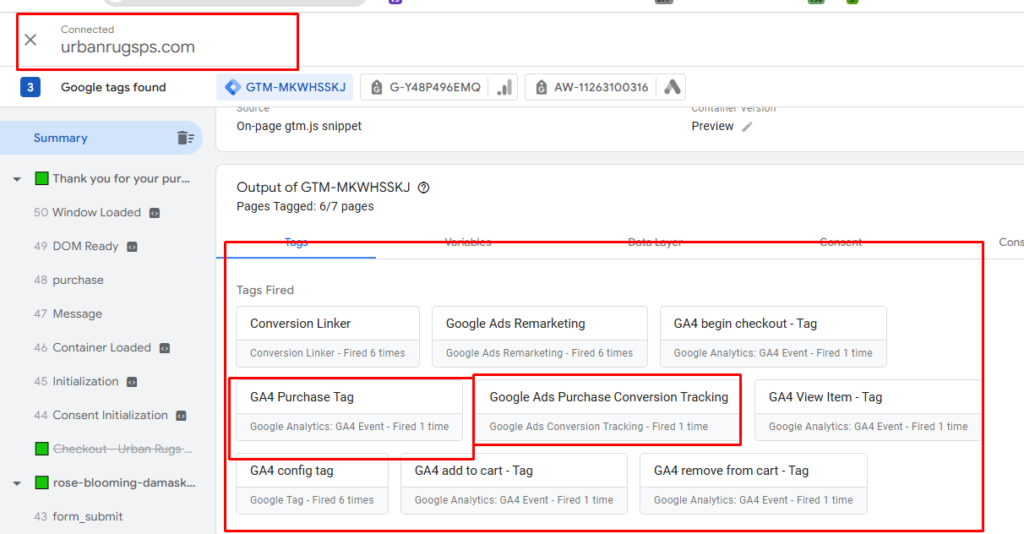Switch to the Consent tab
The height and width of the screenshot is (534, 1024).
tap(840, 242)
